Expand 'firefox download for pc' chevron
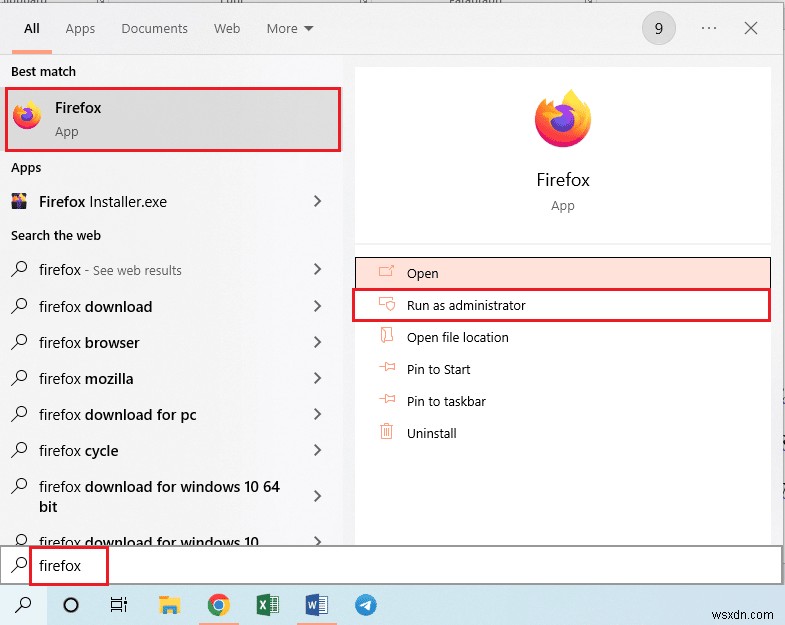This screenshot has height=625, width=785. pos(317,414)
